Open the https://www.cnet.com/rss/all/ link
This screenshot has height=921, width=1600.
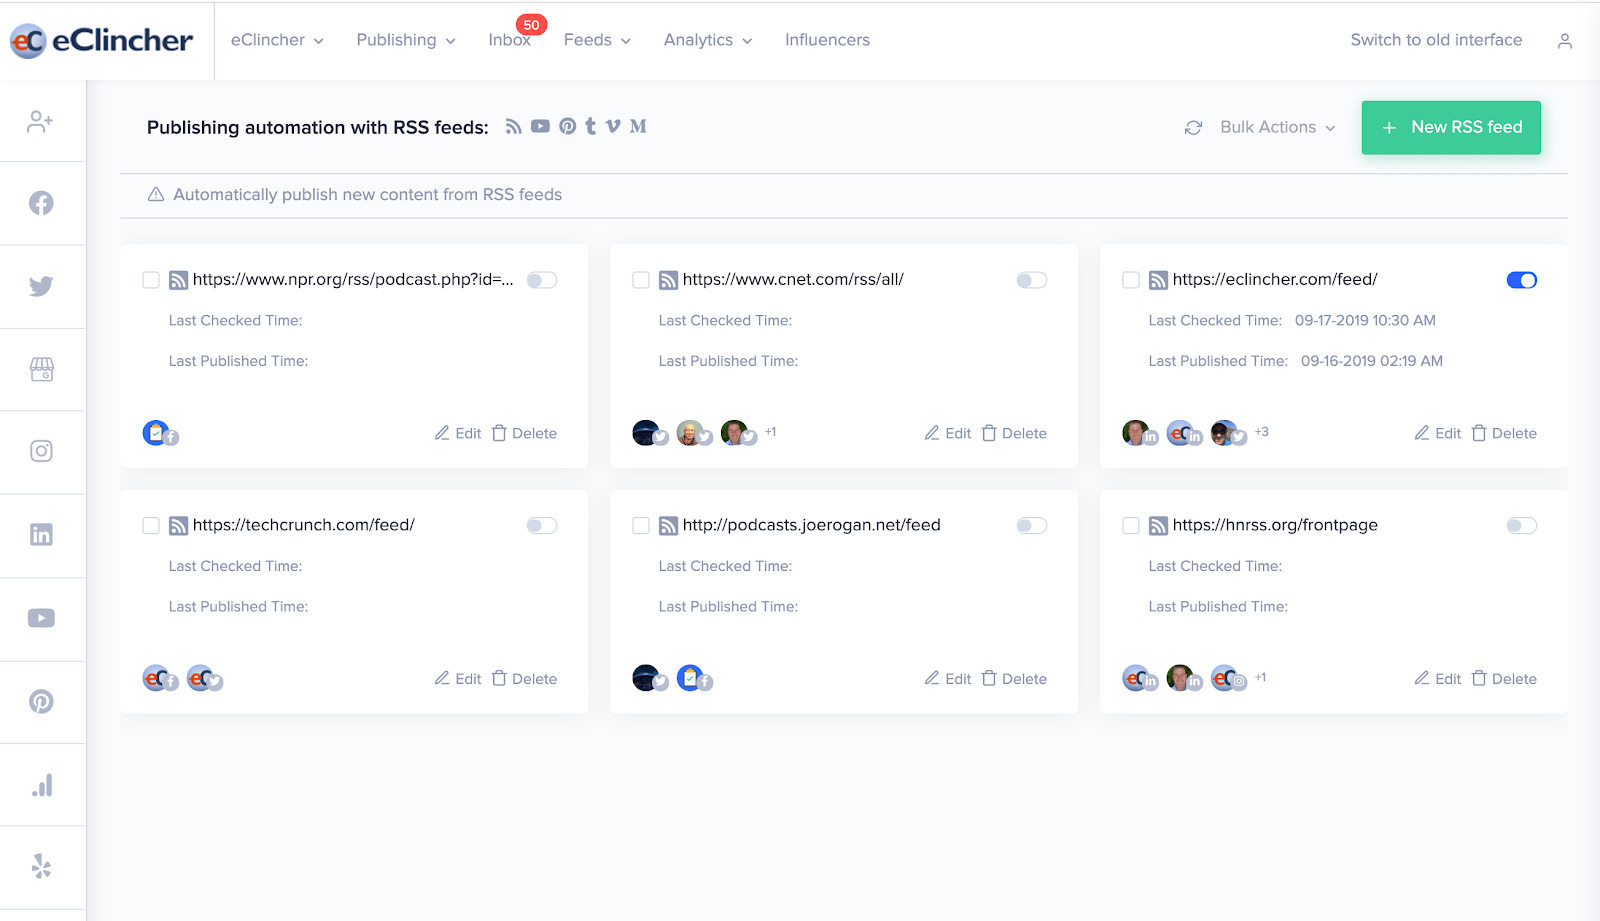(793, 280)
